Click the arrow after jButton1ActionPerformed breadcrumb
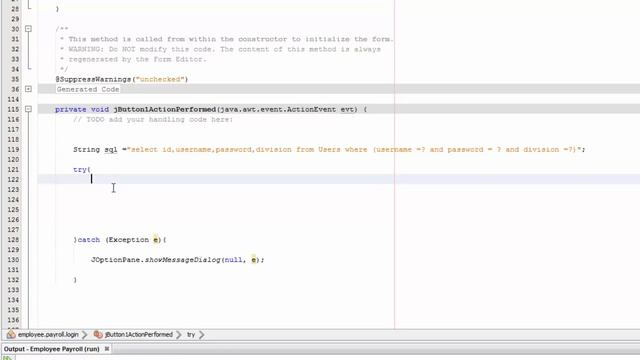This screenshot has height=360, width=640. (179, 335)
